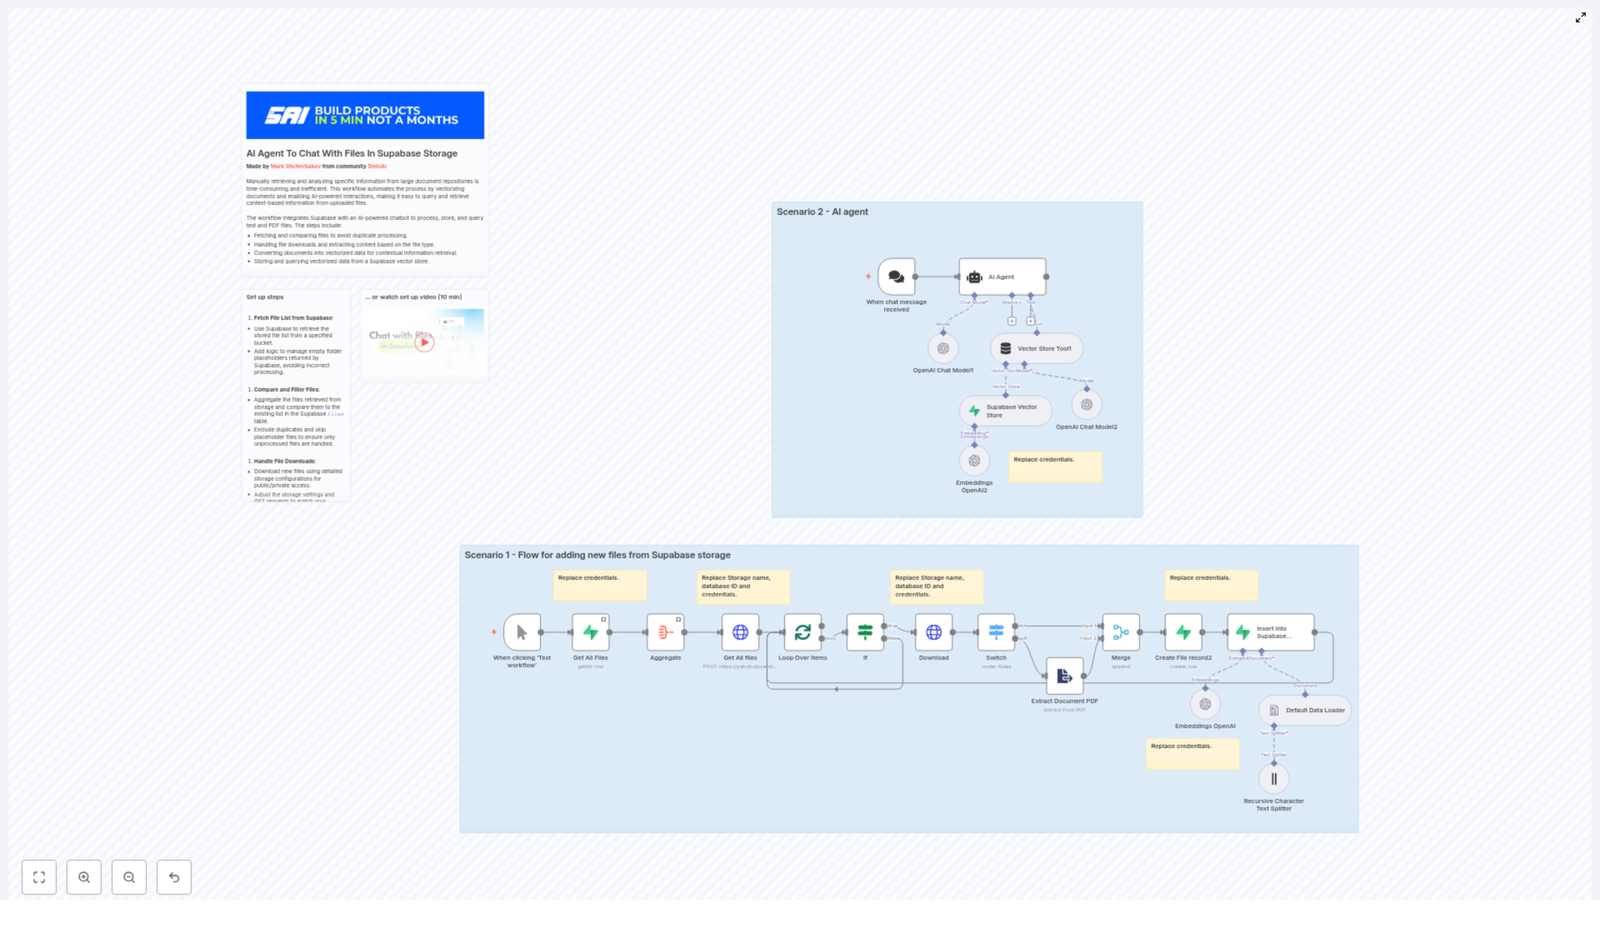Screen dimensions: 1600x938
Task: Open the Supabase Vector Store node
Action: click(1004, 410)
